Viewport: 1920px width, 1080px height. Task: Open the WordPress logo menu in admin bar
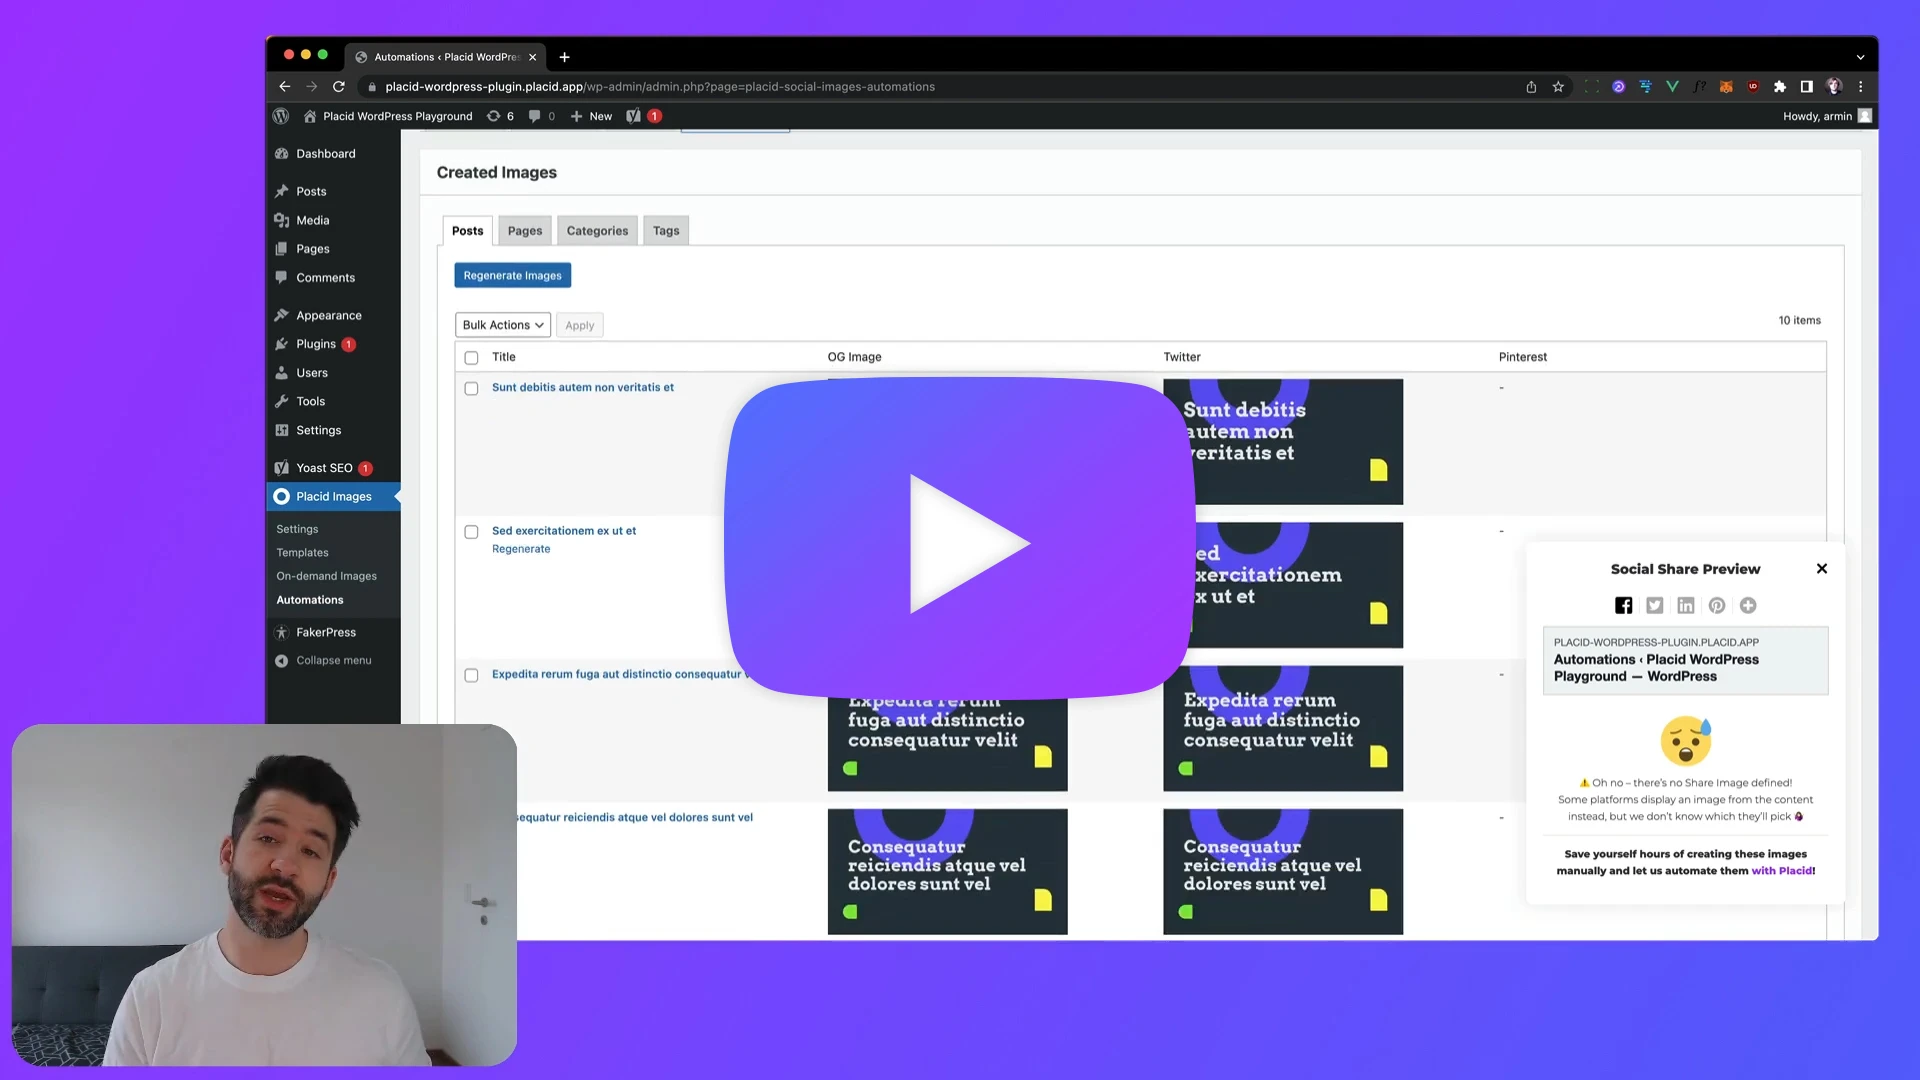pyautogui.click(x=281, y=116)
